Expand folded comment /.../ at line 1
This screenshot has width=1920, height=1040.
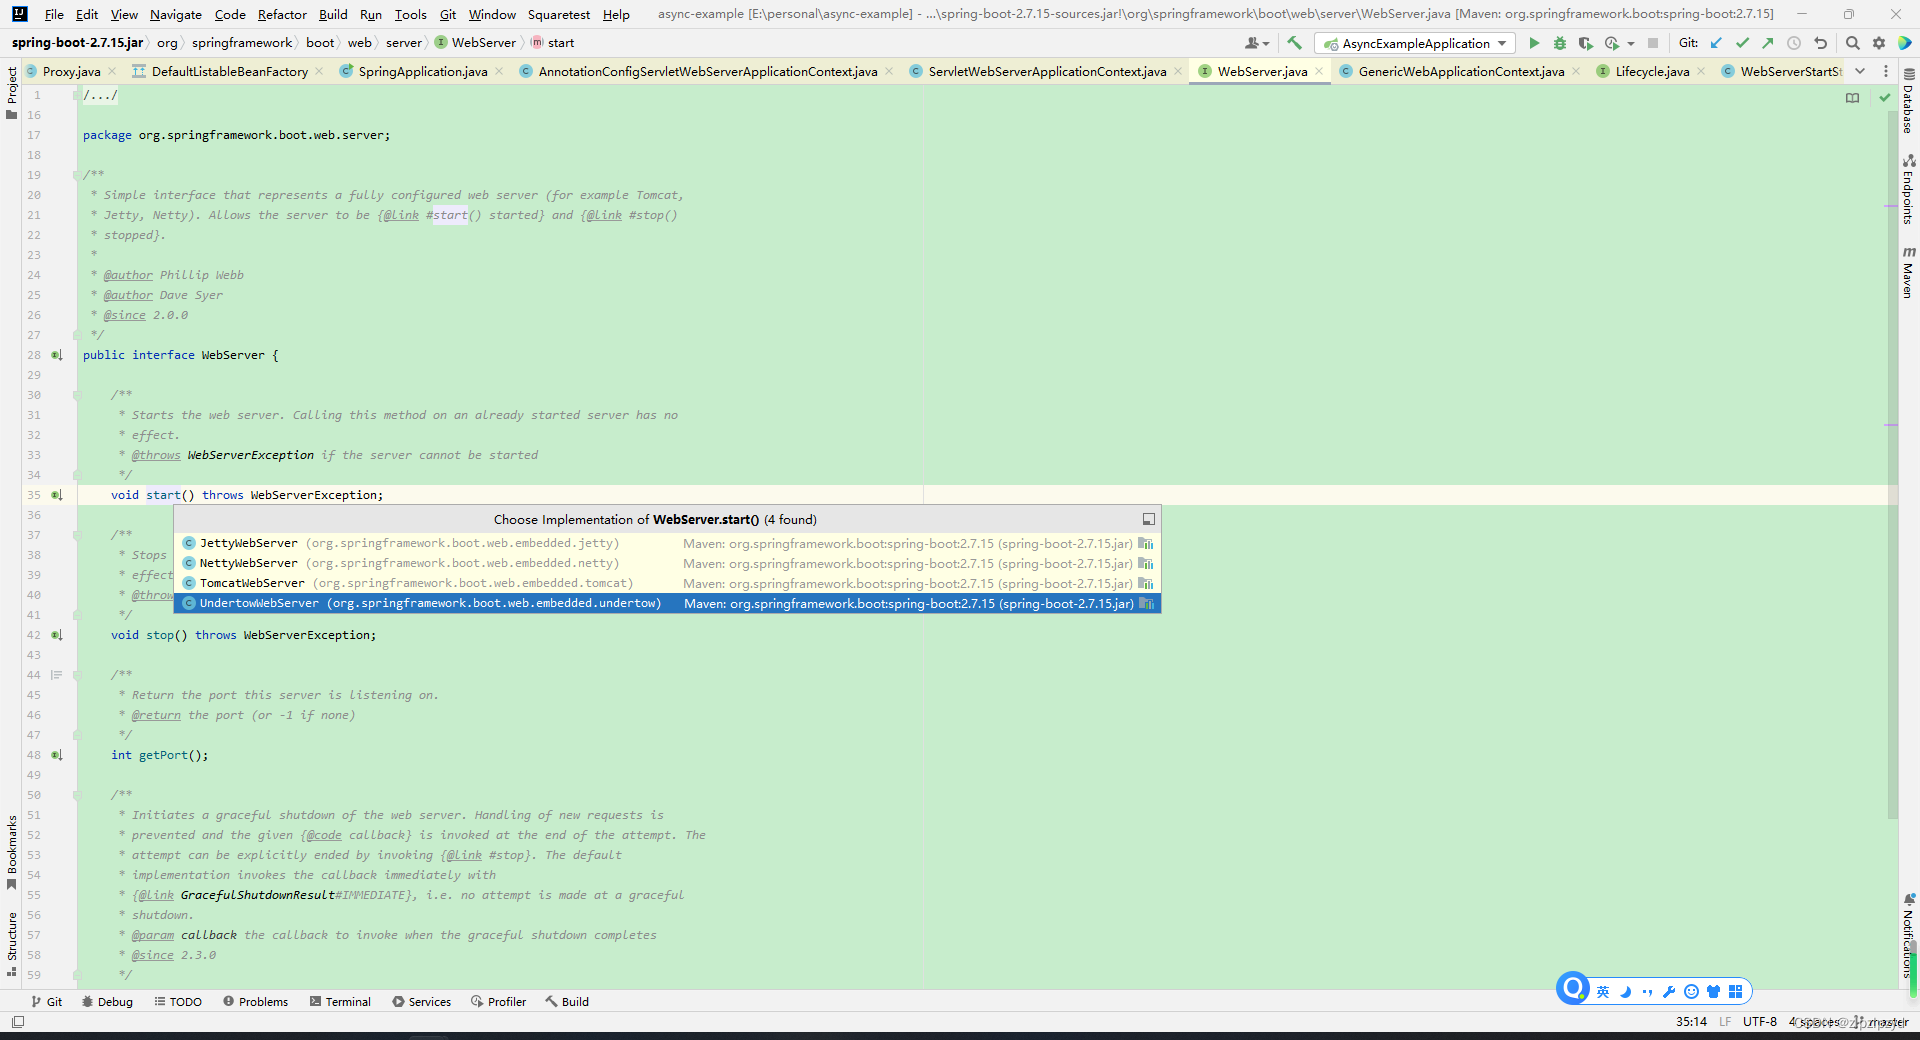(x=100, y=95)
